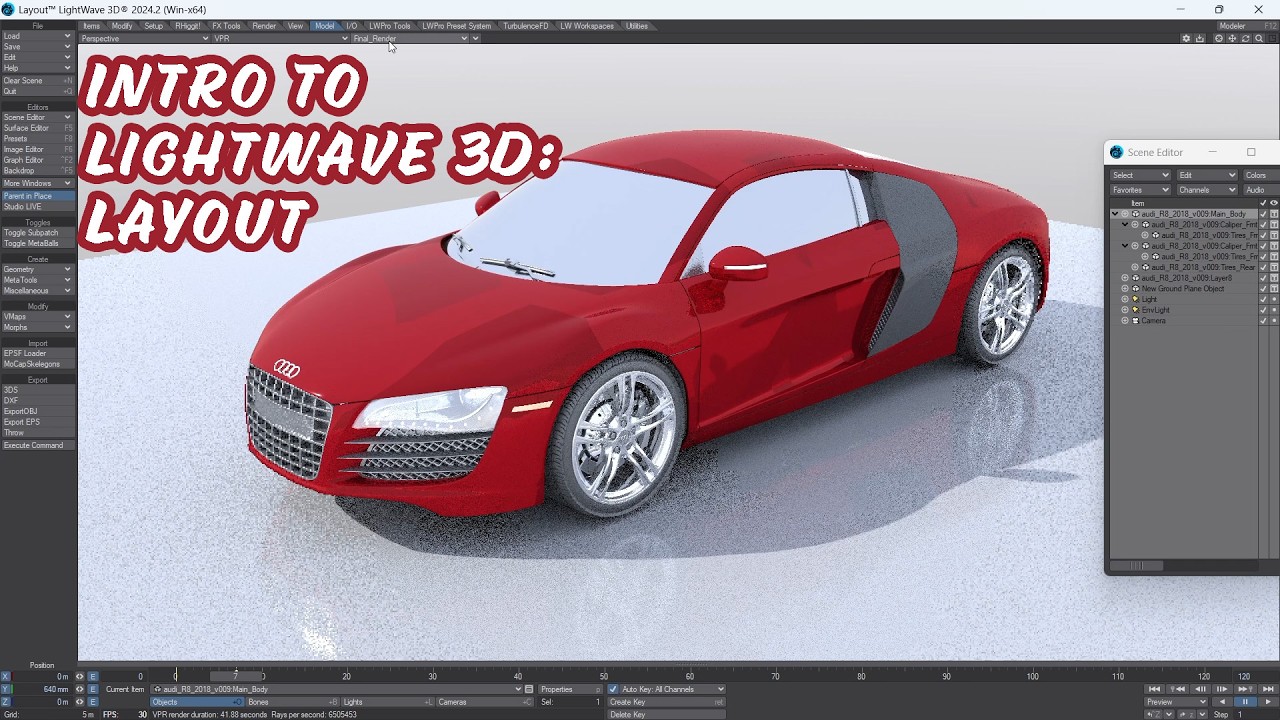Select the viewport zoom magnifier icon

1259,38
